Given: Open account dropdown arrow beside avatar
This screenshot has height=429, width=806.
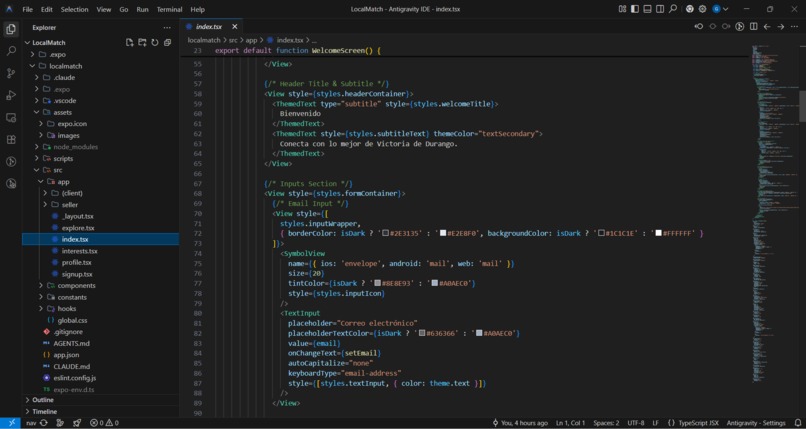Looking at the screenshot, I should coord(726,9).
